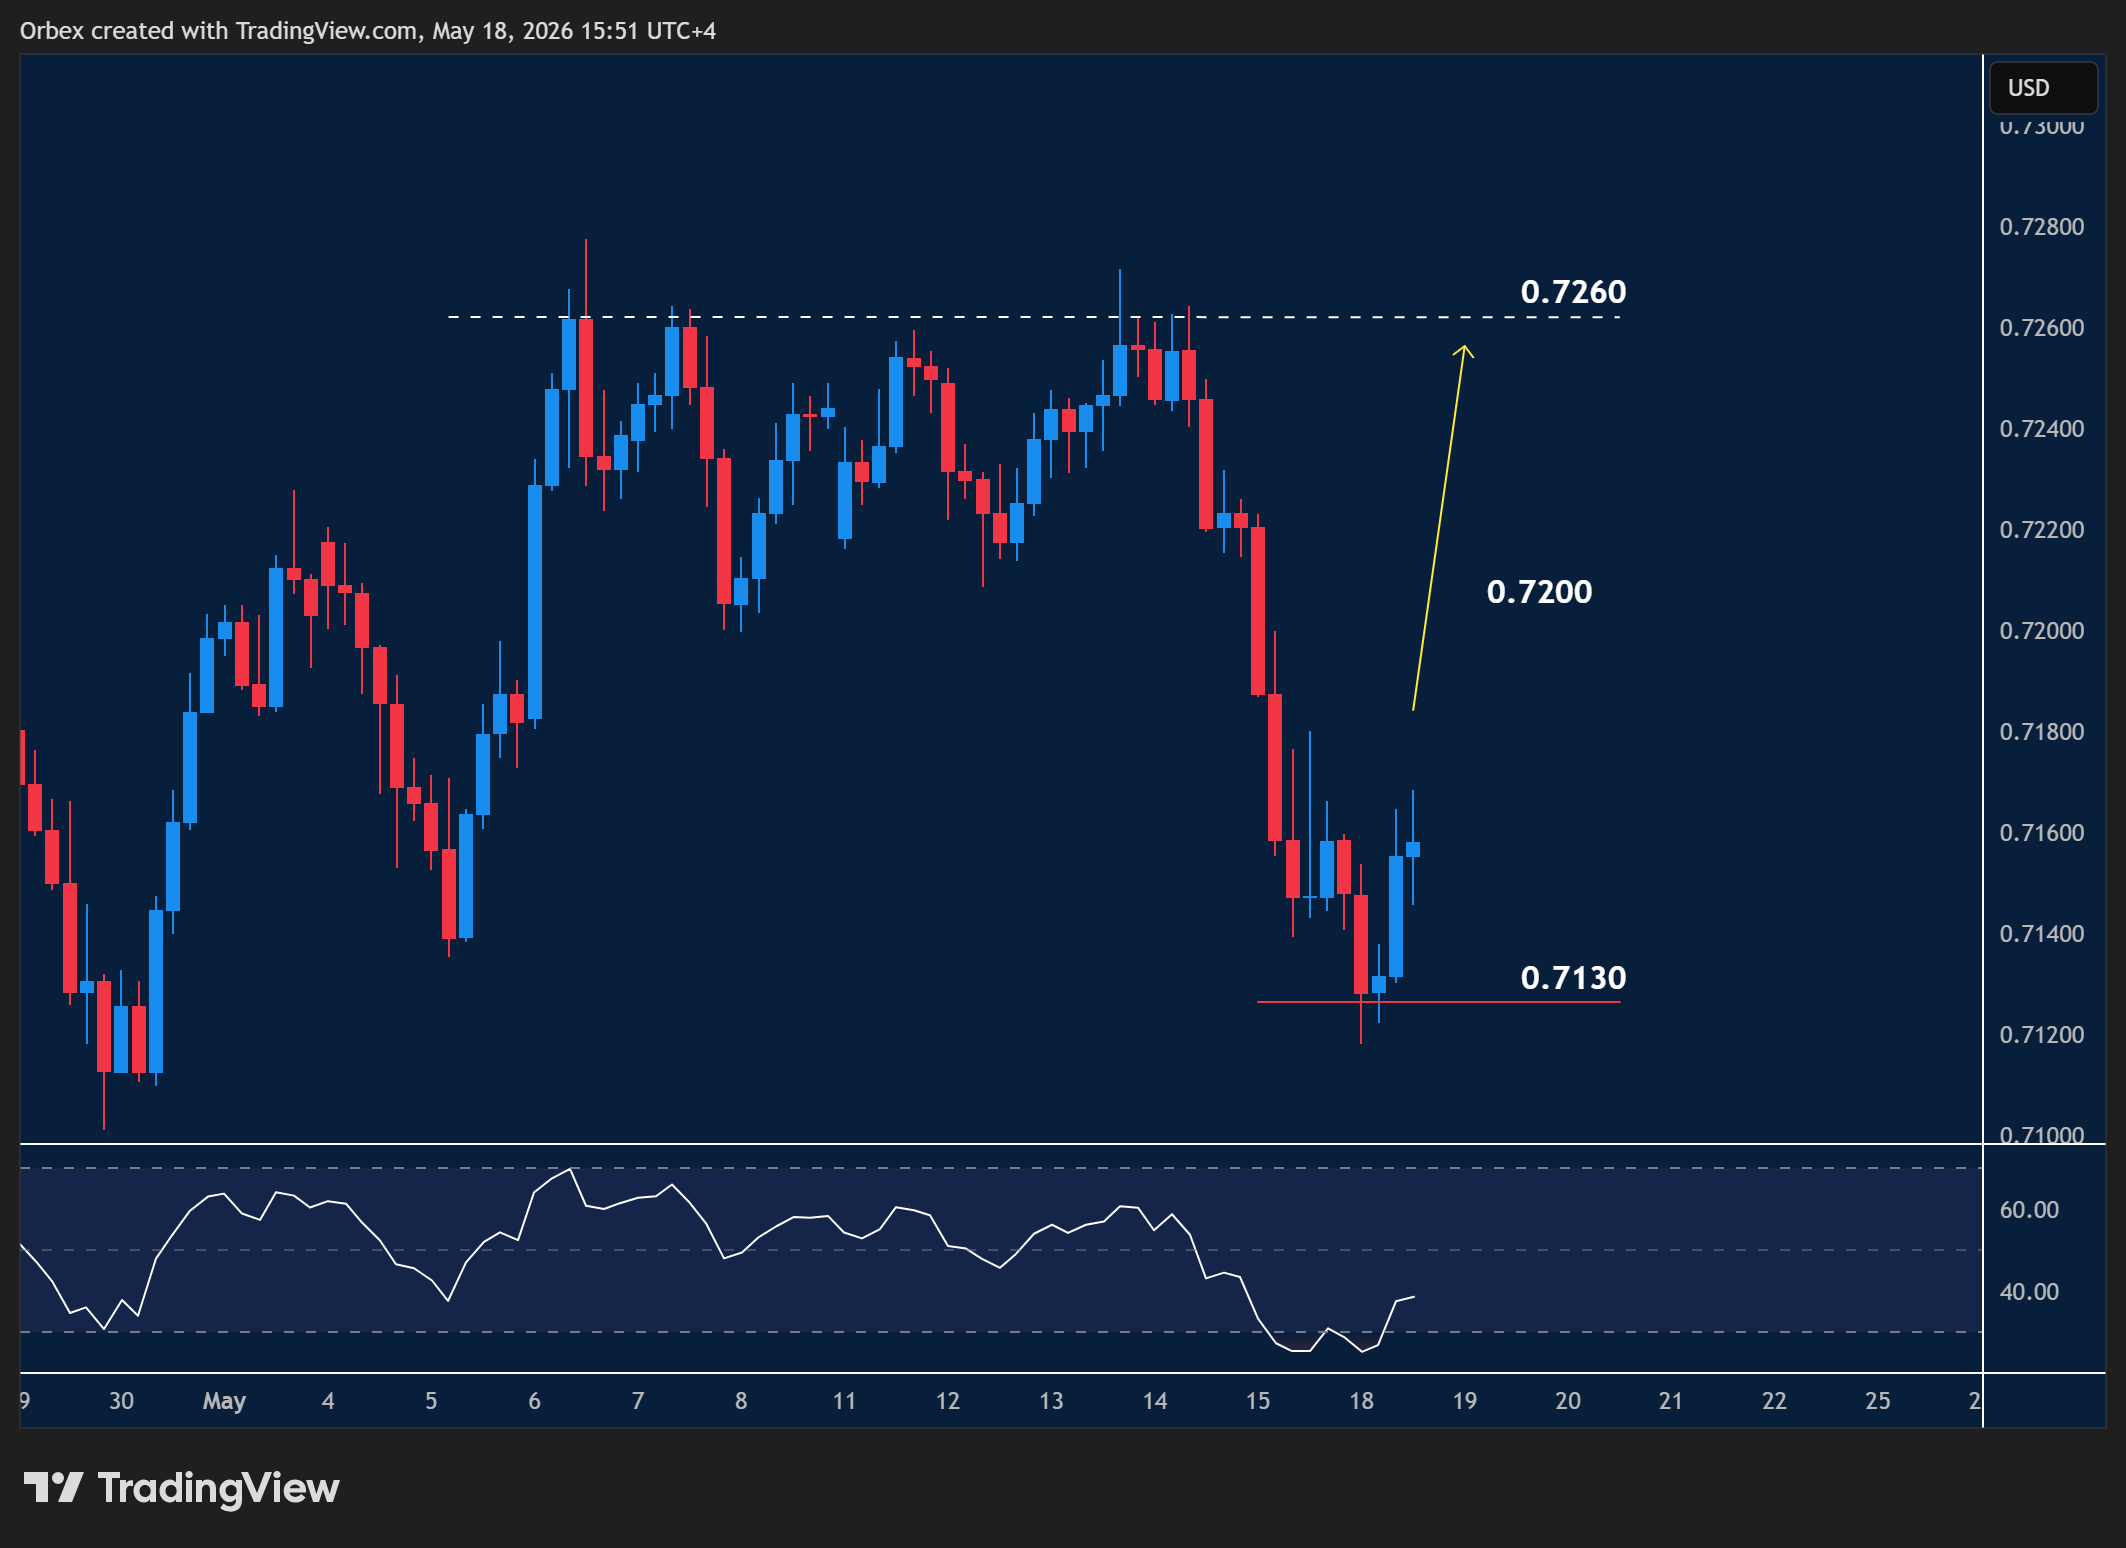Click the white RSI indicator line
Viewport: 2126px width, 1548px height.
click(x=717, y=1260)
